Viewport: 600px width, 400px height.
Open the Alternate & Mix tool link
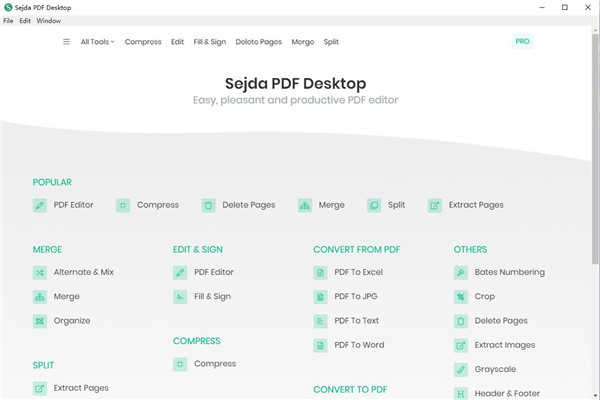pyautogui.click(x=83, y=272)
